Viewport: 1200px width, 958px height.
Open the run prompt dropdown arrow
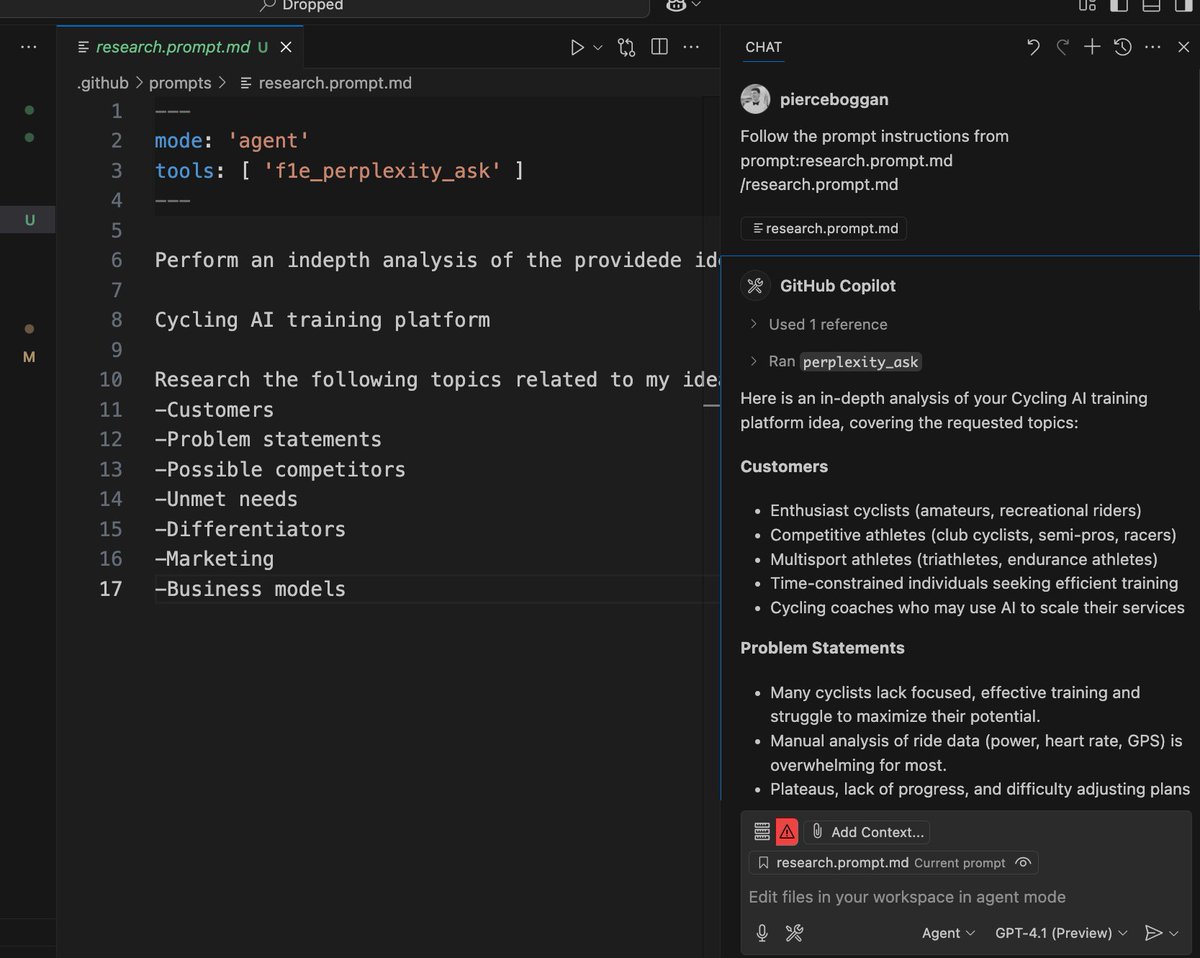coord(598,47)
